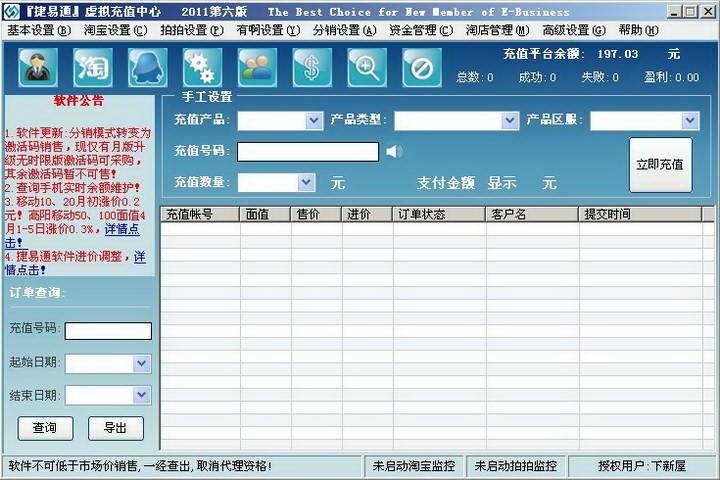Screen dimensions: 720x480
Task: Click the 197.03 platform balance value
Action: [x=618, y=54]
